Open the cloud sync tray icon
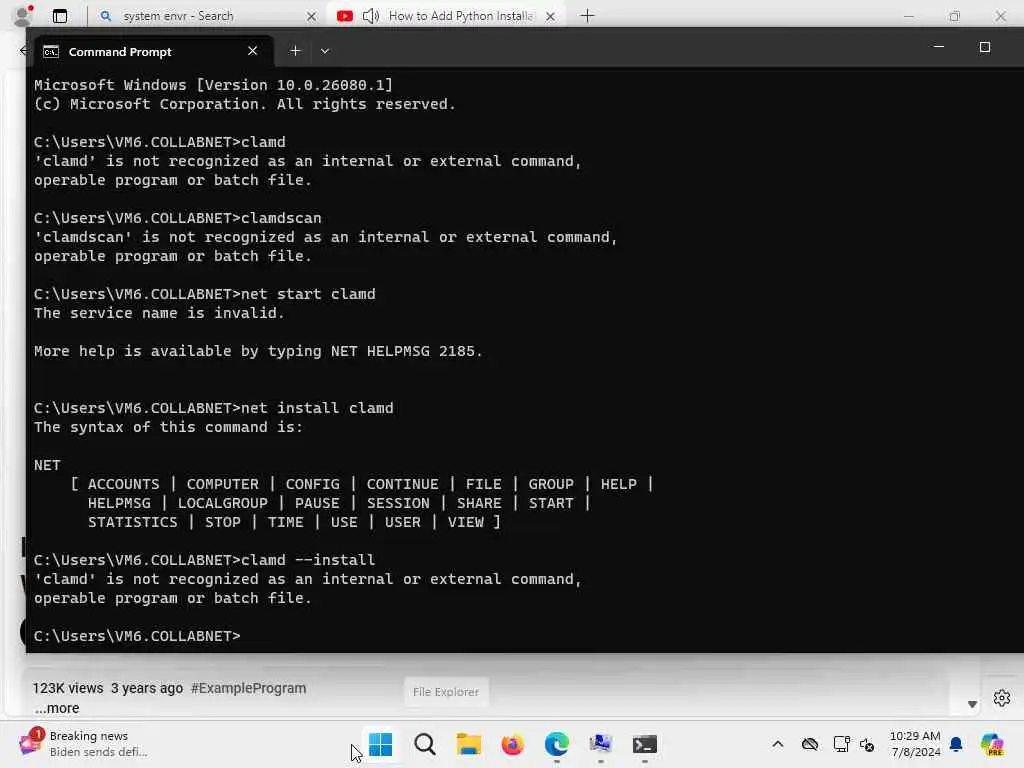Viewport: 1024px width, 768px height. point(810,744)
